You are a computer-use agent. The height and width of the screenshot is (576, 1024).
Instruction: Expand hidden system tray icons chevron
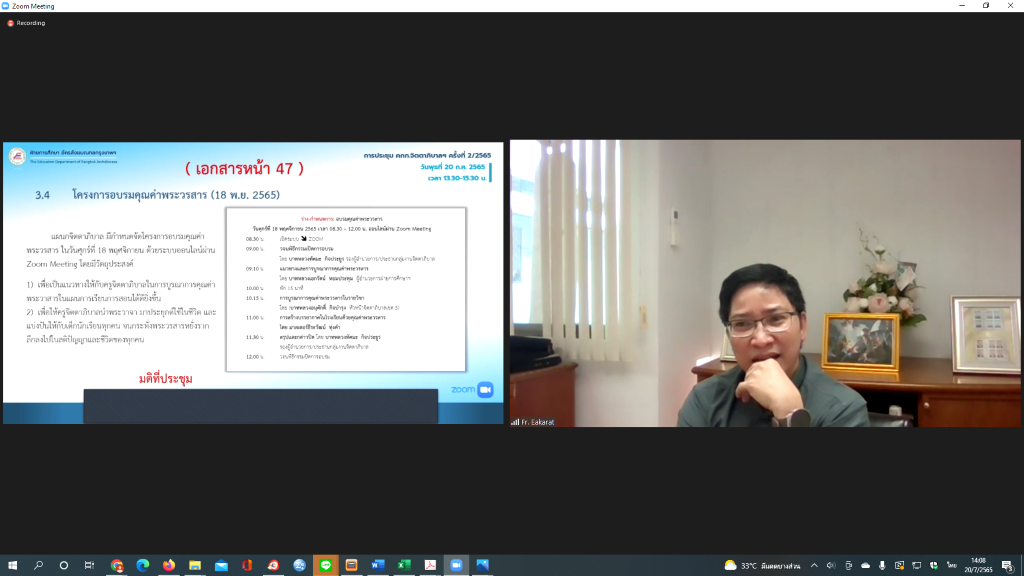click(814, 566)
